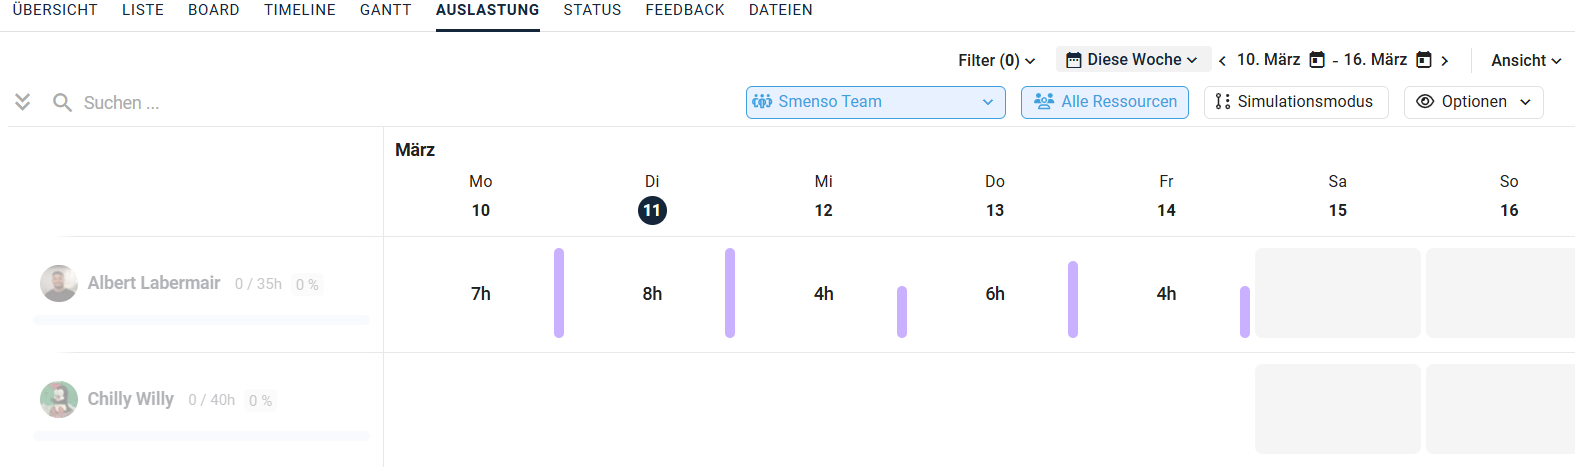Open start date calendar icon next to 10. März

pyautogui.click(x=1317, y=60)
